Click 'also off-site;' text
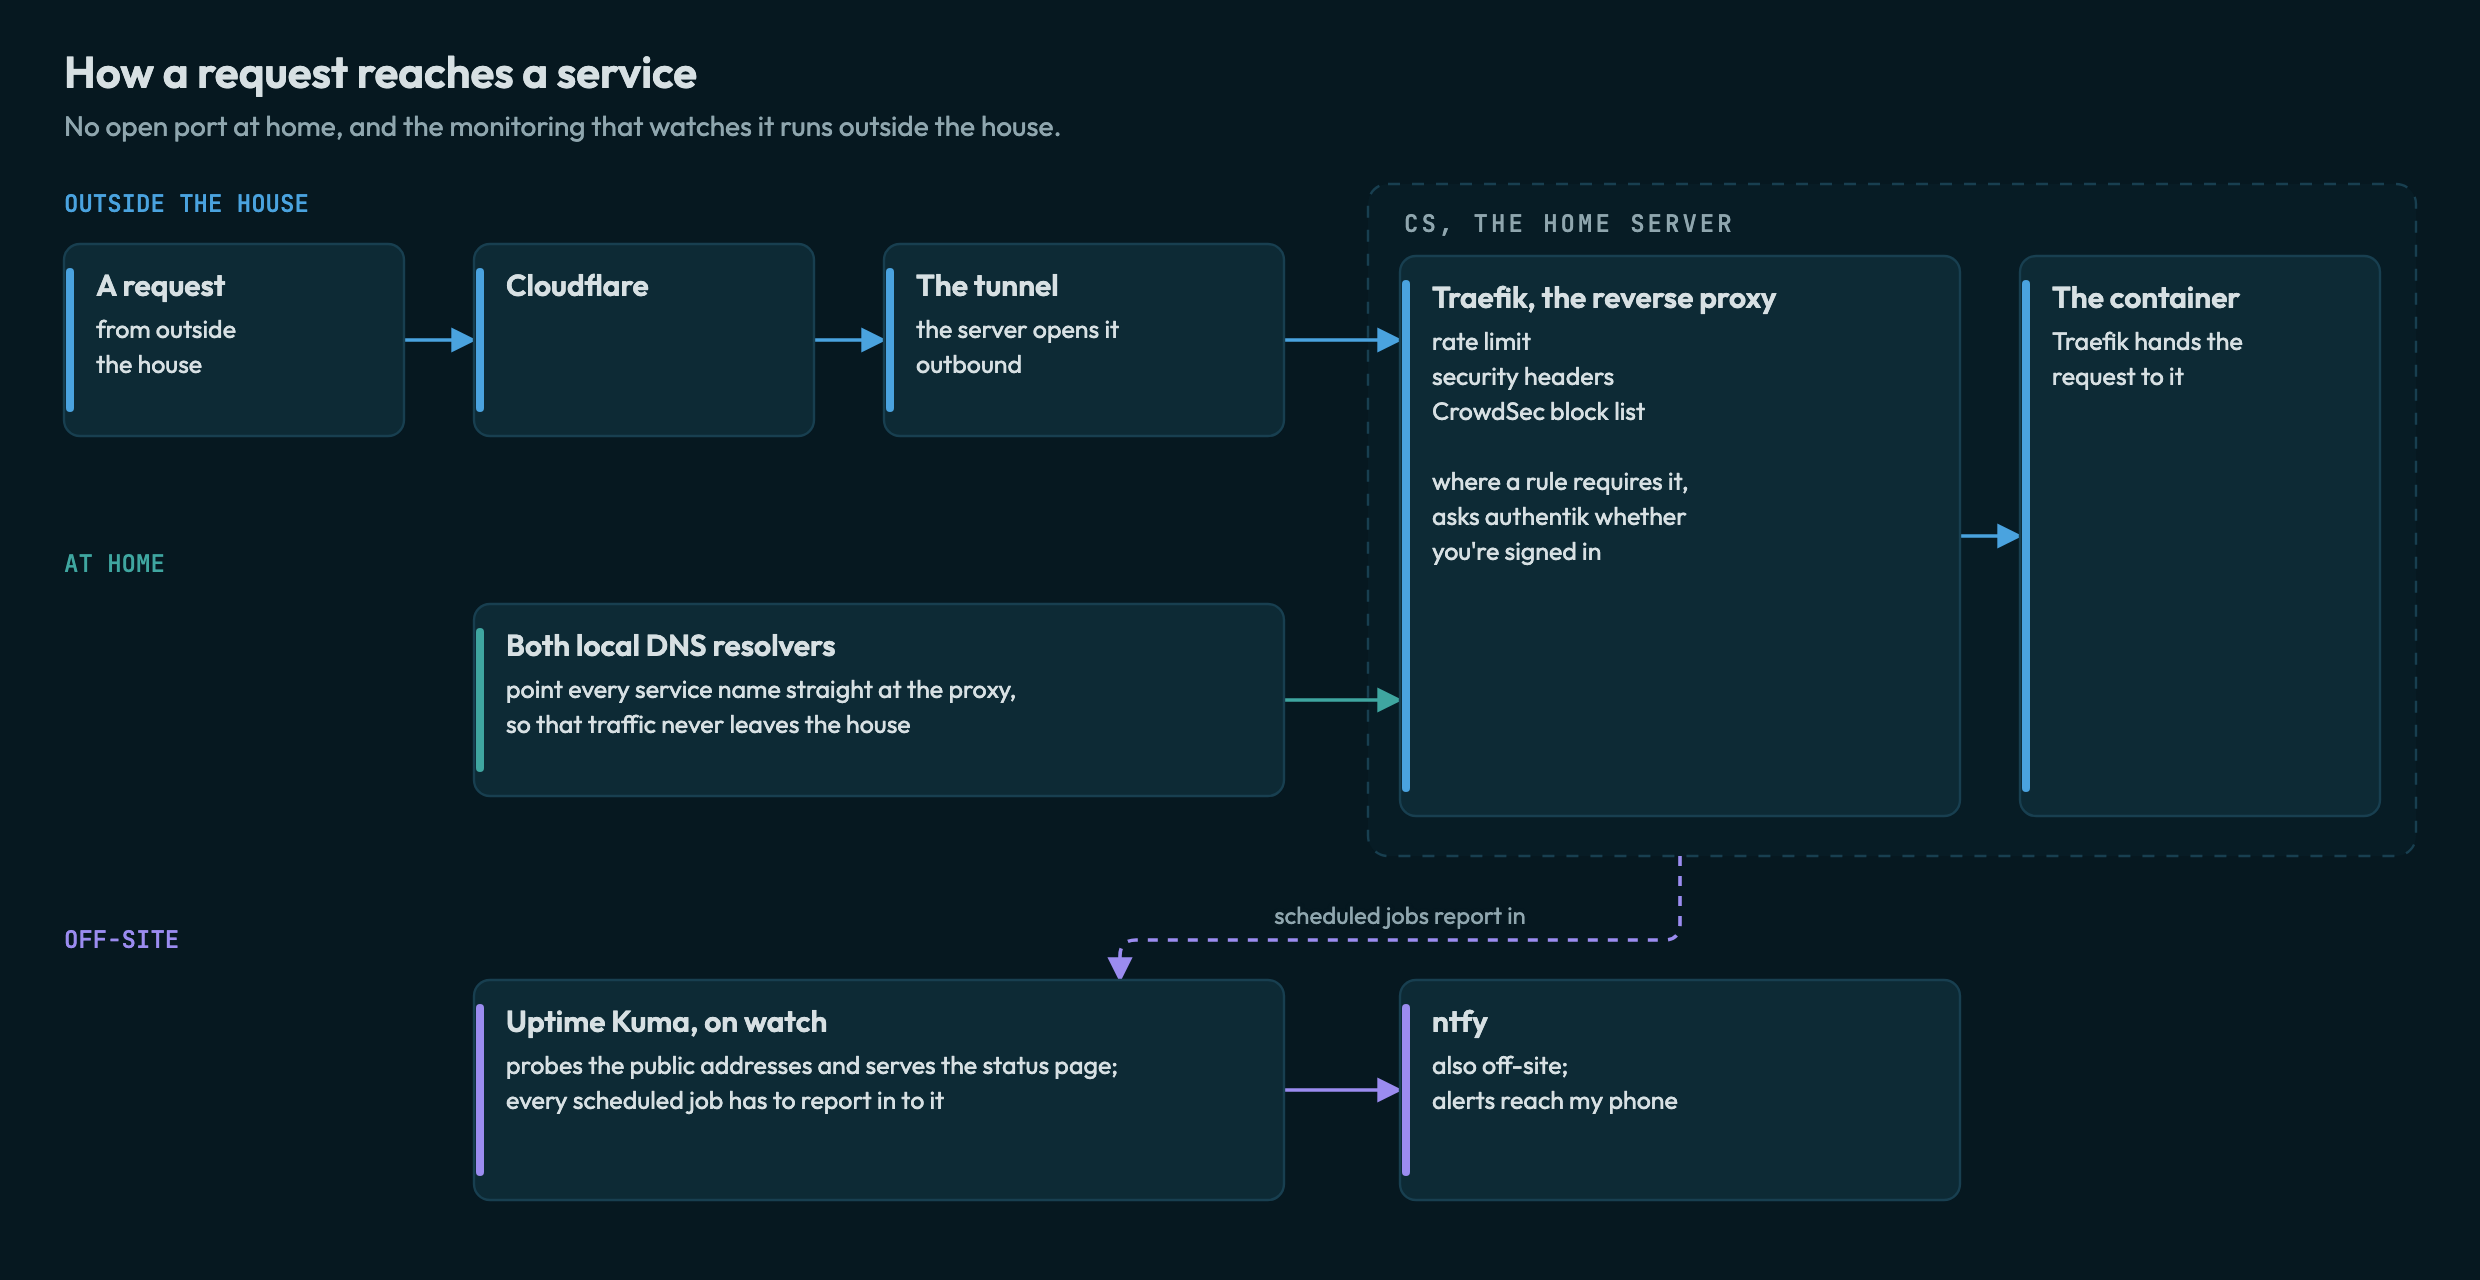Viewport: 2480px width, 1280px height. pos(1500,1066)
